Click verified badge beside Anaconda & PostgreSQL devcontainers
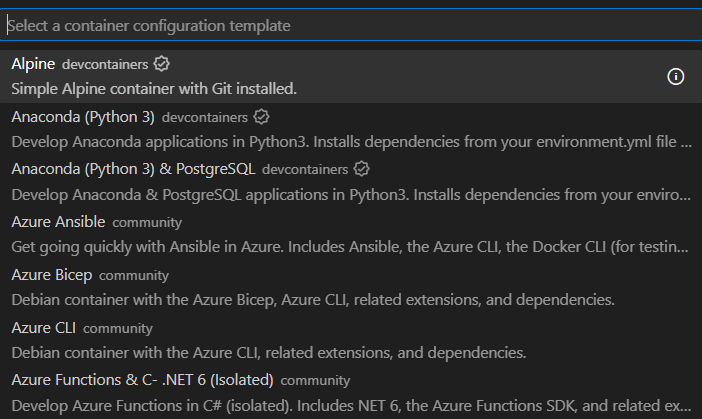The width and height of the screenshot is (702, 419). (361, 169)
